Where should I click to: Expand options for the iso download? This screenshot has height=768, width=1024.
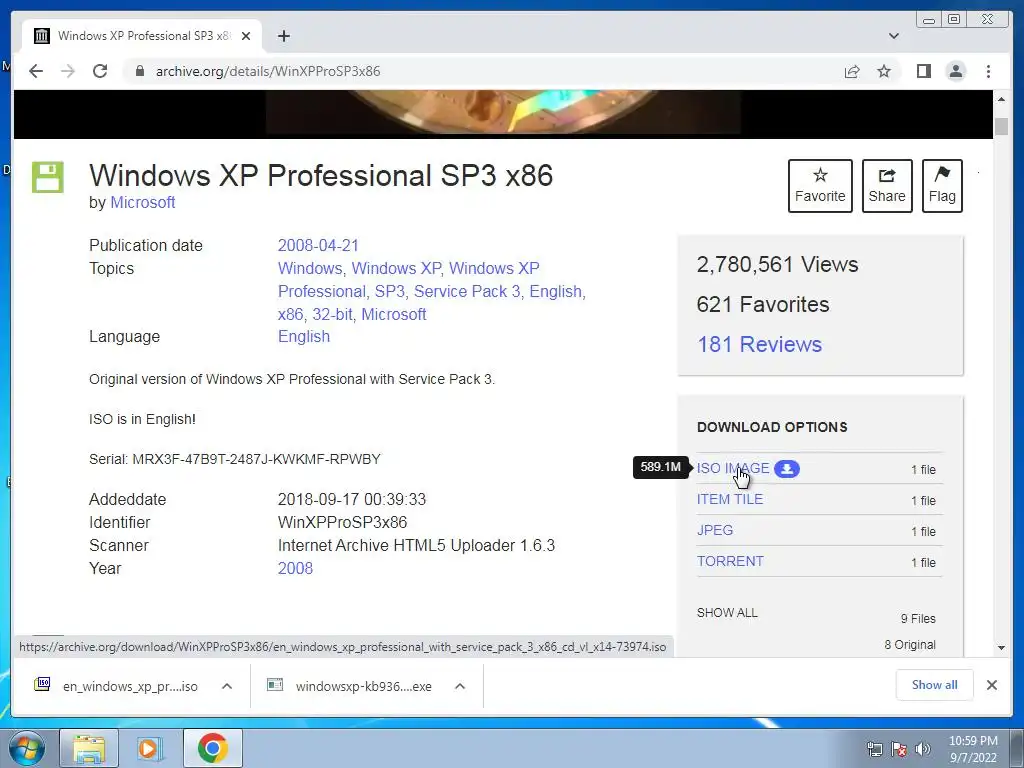tap(227, 686)
